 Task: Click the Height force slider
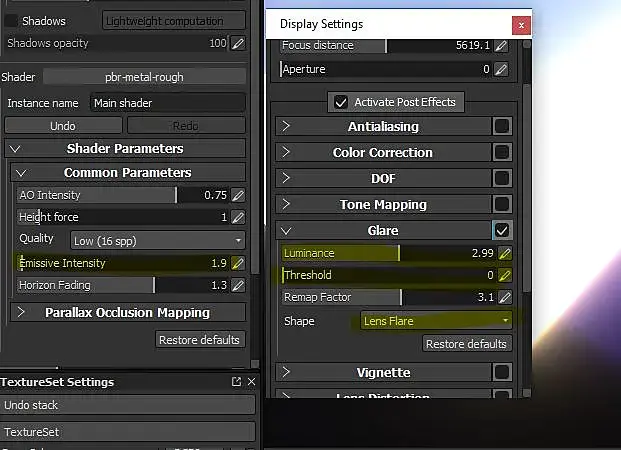click(x=123, y=217)
